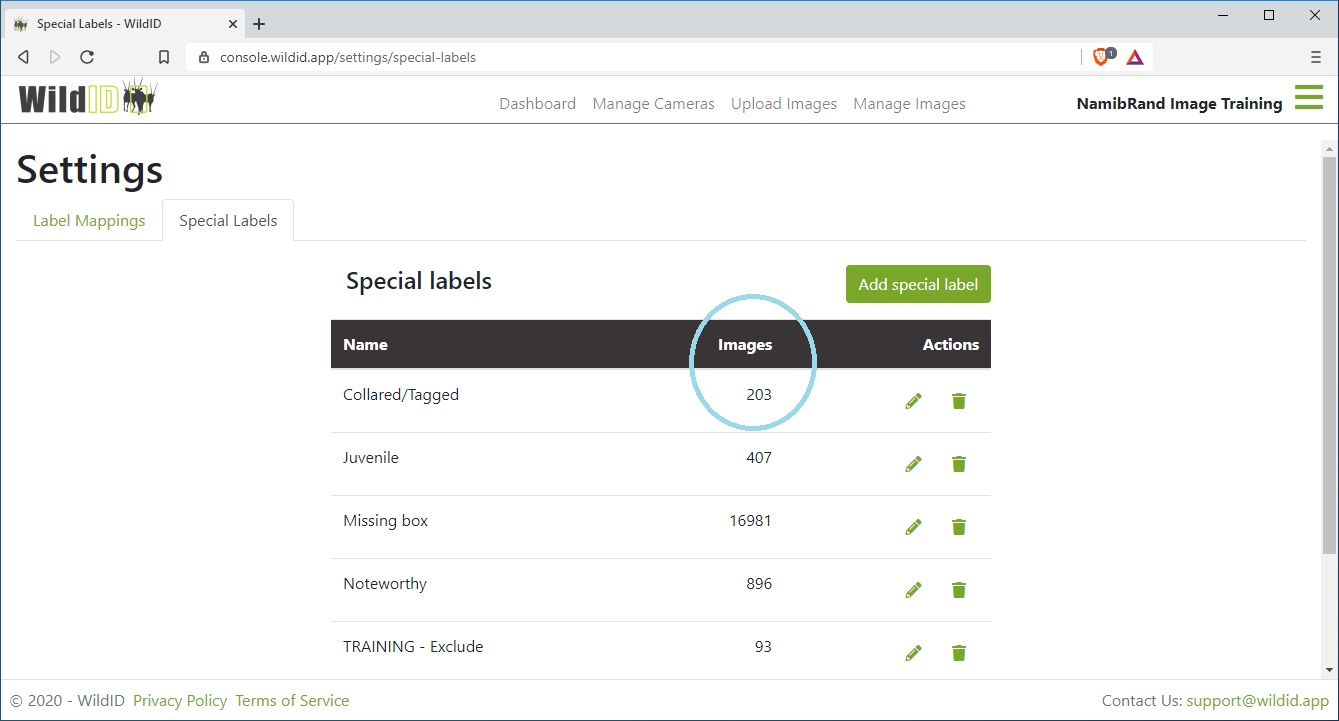
Task: Select the Collared/Tagged row name
Action: pos(401,395)
